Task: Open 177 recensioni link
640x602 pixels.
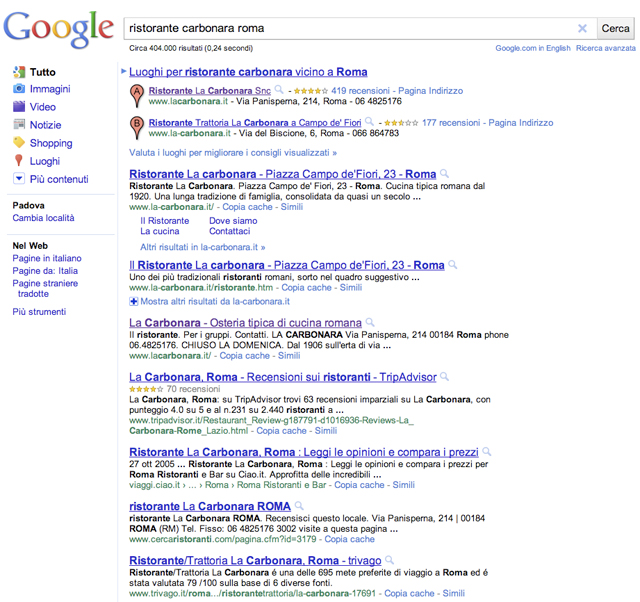Action: (x=451, y=122)
